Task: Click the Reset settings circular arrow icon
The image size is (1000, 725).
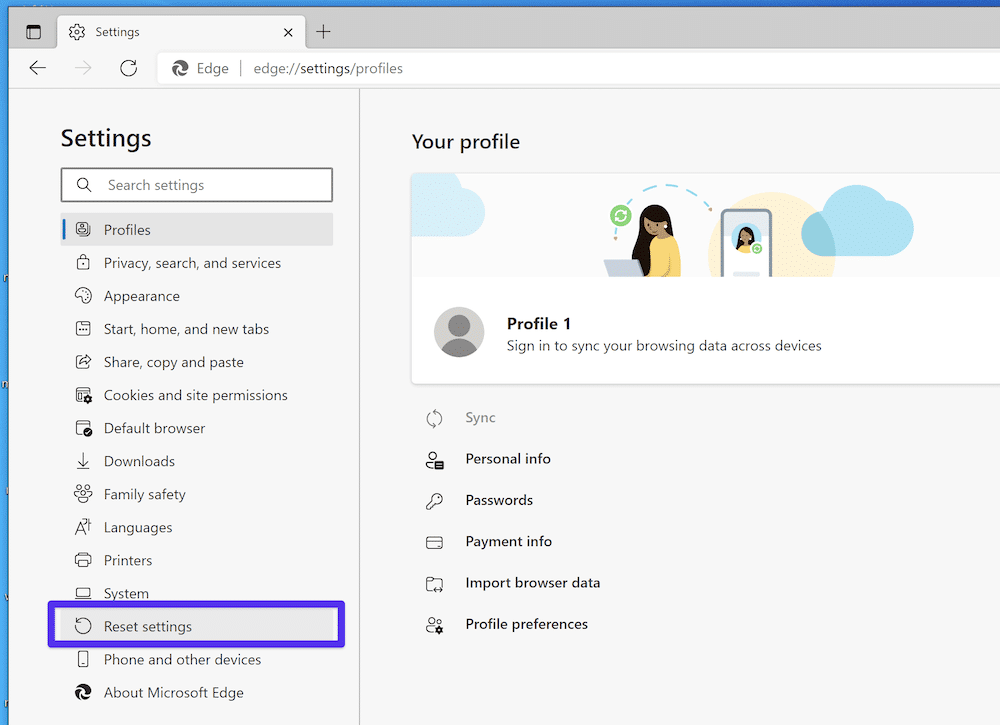Action: (82, 625)
